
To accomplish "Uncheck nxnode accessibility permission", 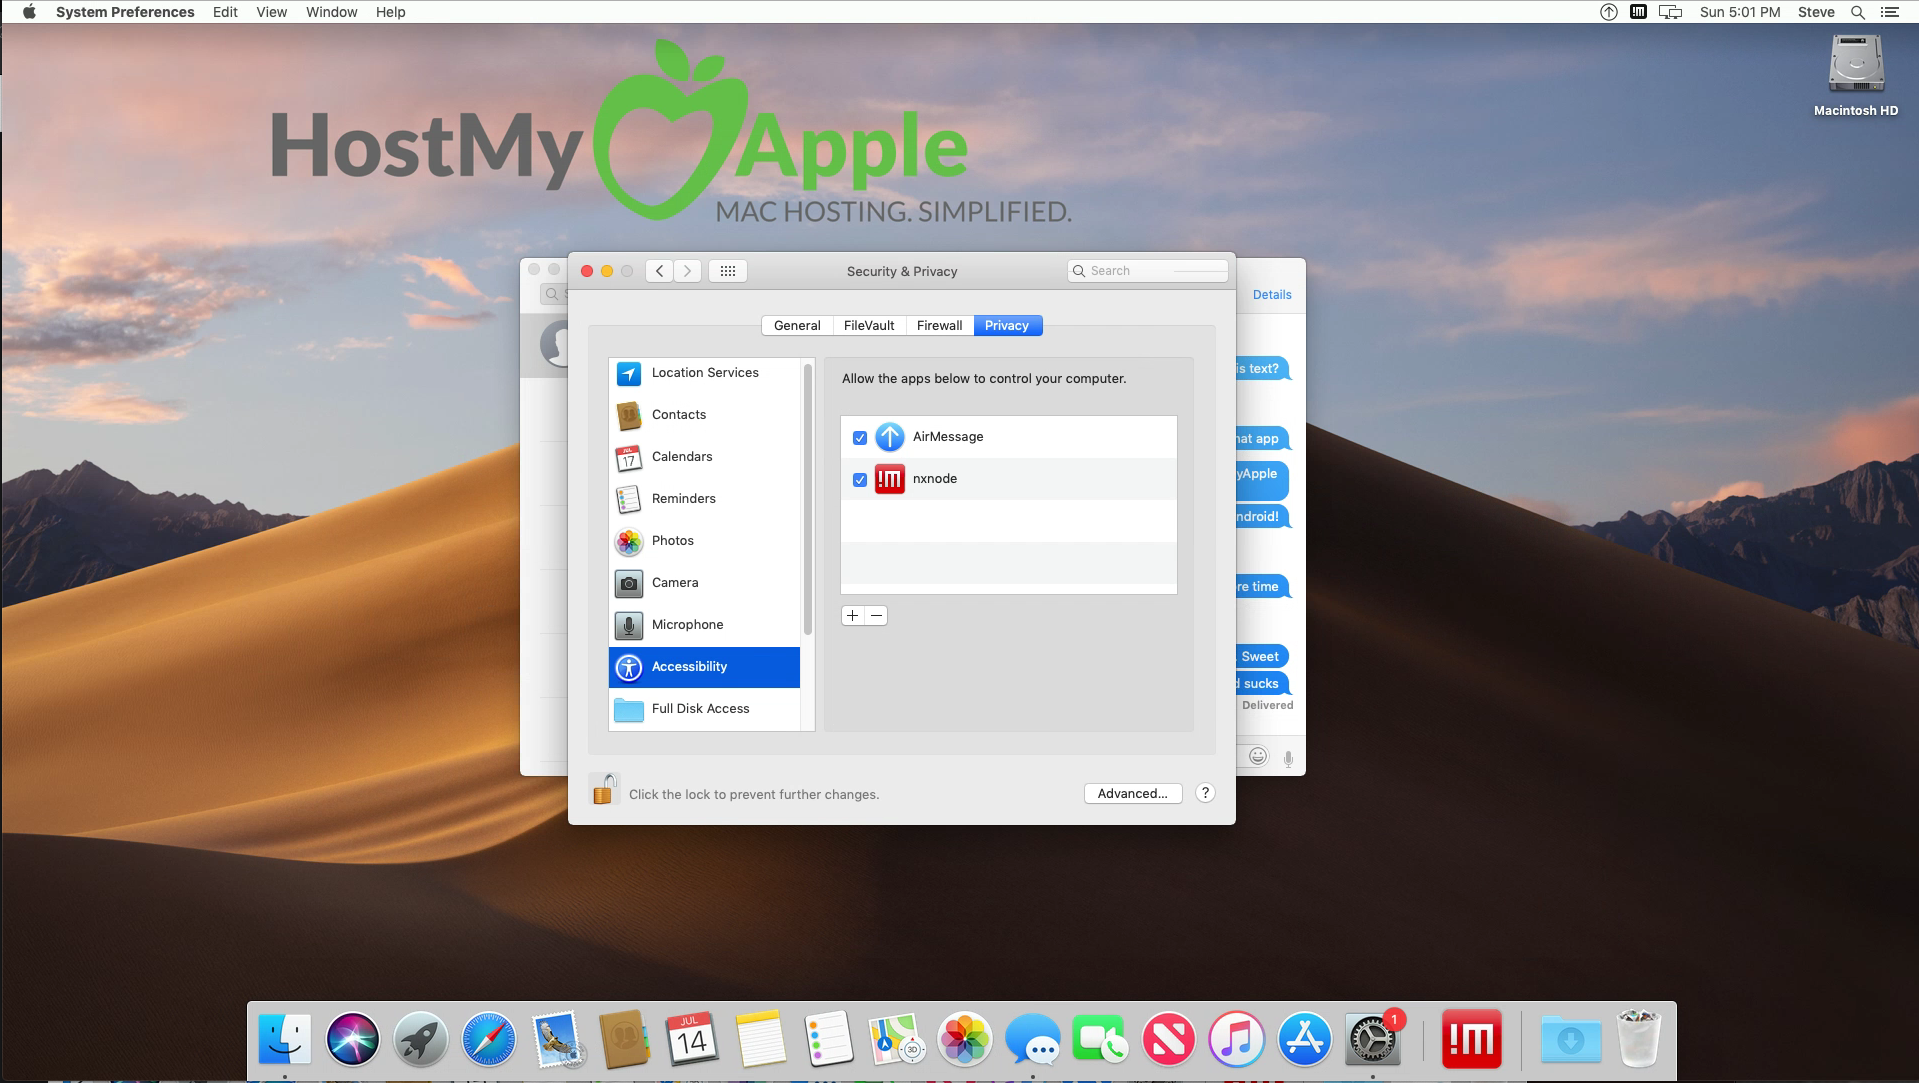I will (860, 480).
